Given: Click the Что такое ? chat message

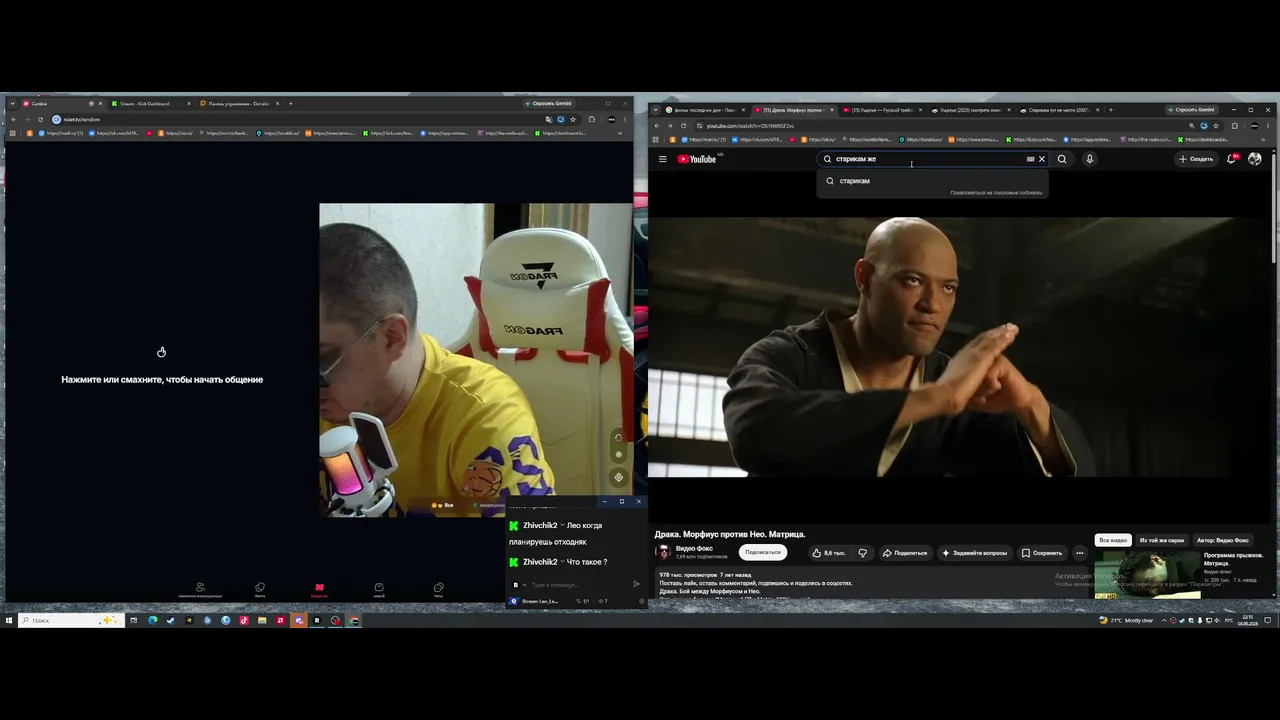Looking at the screenshot, I should tap(587, 562).
